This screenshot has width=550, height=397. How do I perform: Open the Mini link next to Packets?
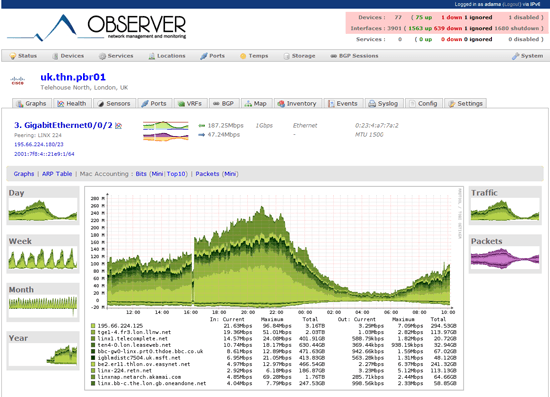coord(230,174)
